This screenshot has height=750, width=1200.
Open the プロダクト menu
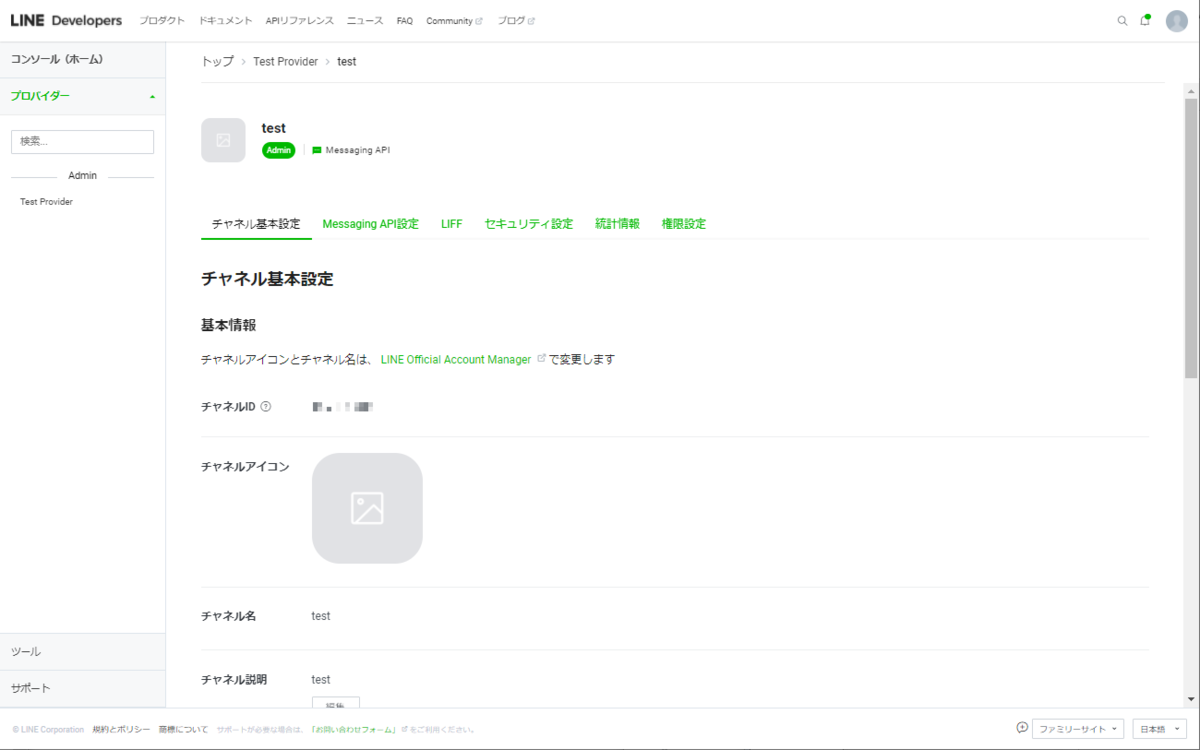coord(162,21)
